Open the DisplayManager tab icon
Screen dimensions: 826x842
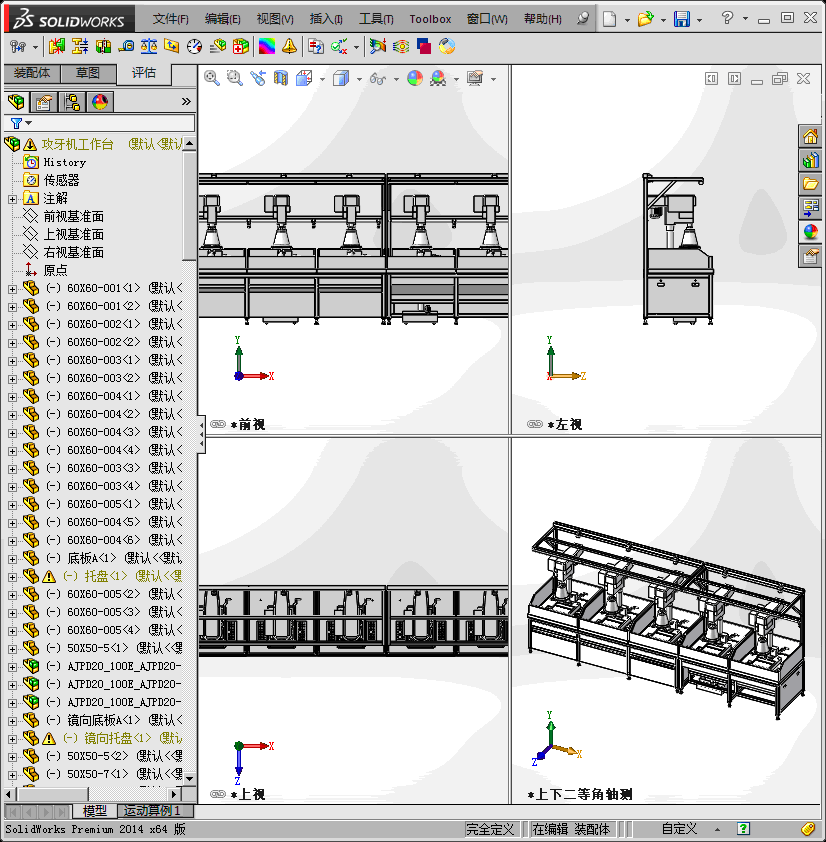click(100, 101)
